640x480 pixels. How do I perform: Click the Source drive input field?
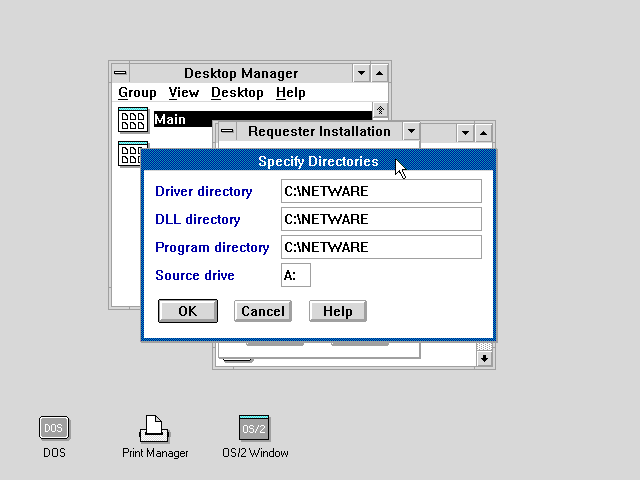tap(296, 275)
